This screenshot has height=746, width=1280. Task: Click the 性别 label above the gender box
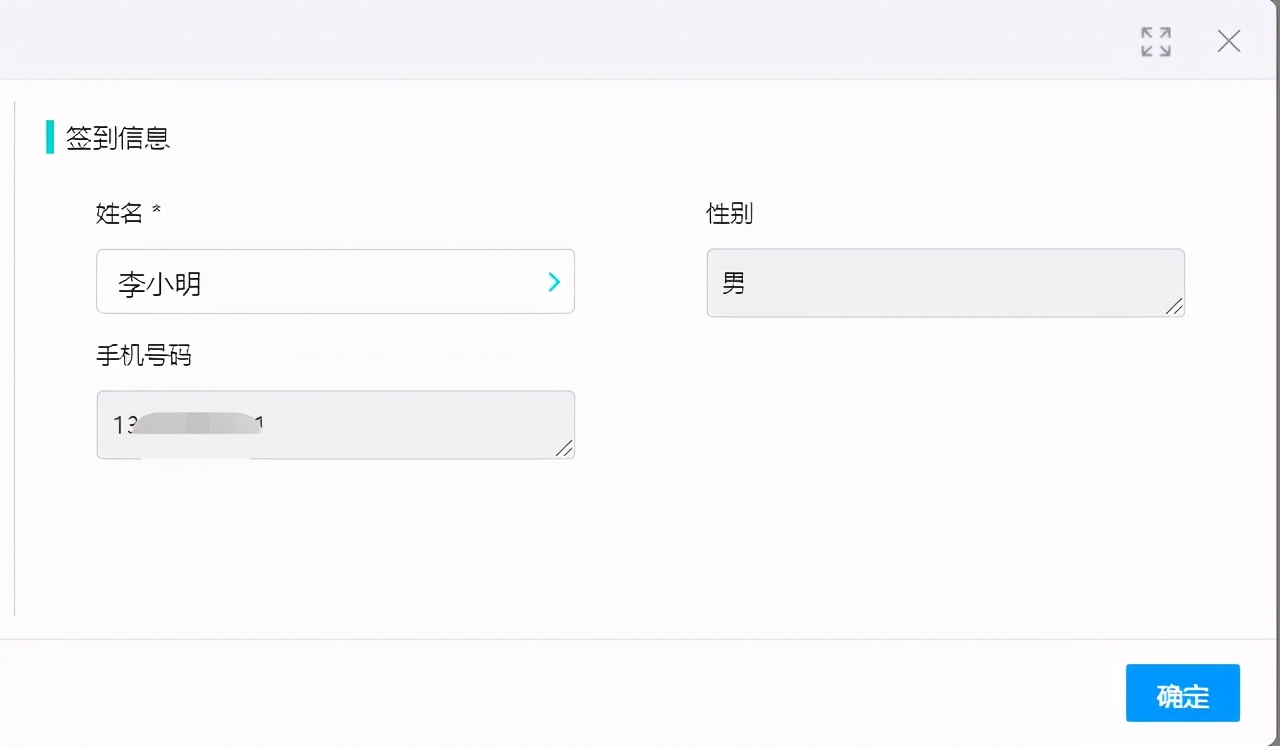[729, 213]
